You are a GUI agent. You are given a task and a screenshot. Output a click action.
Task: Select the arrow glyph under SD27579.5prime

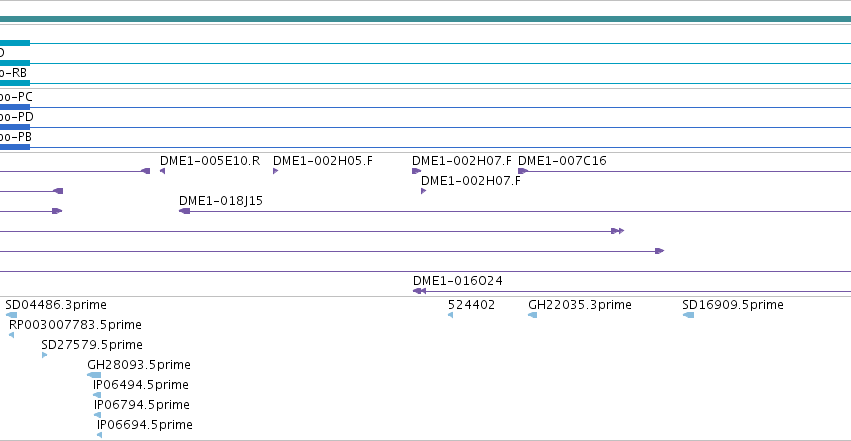coord(45,355)
